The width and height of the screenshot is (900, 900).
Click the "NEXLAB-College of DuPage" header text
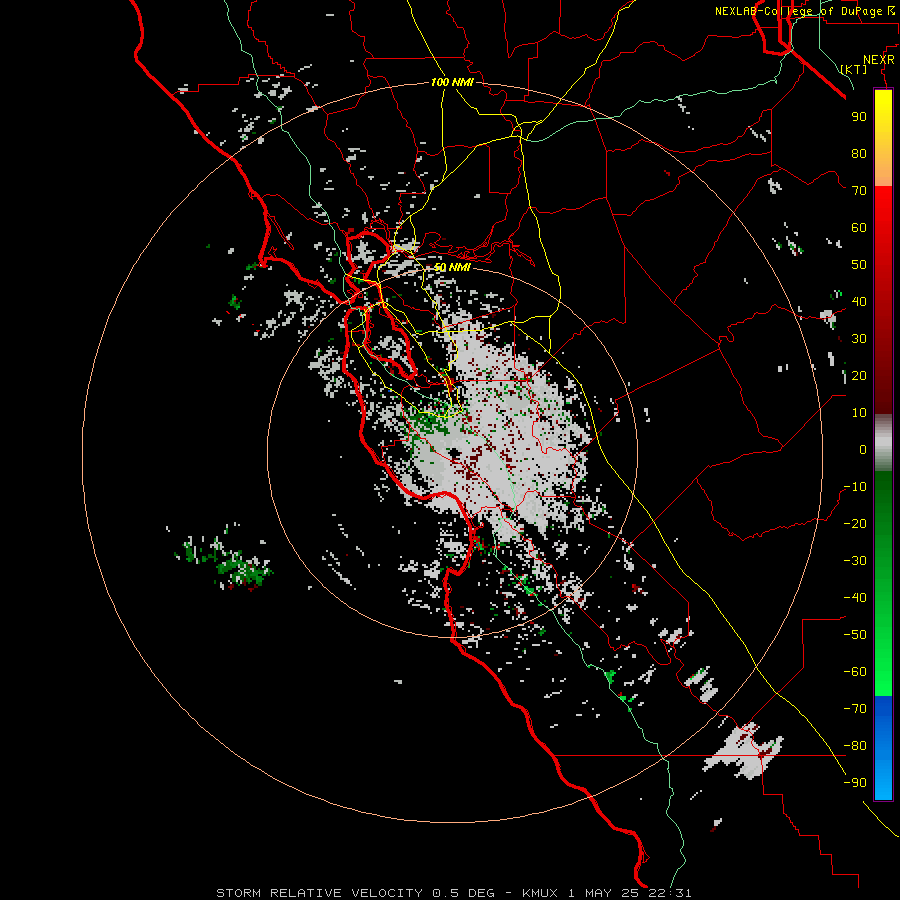(x=798, y=11)
